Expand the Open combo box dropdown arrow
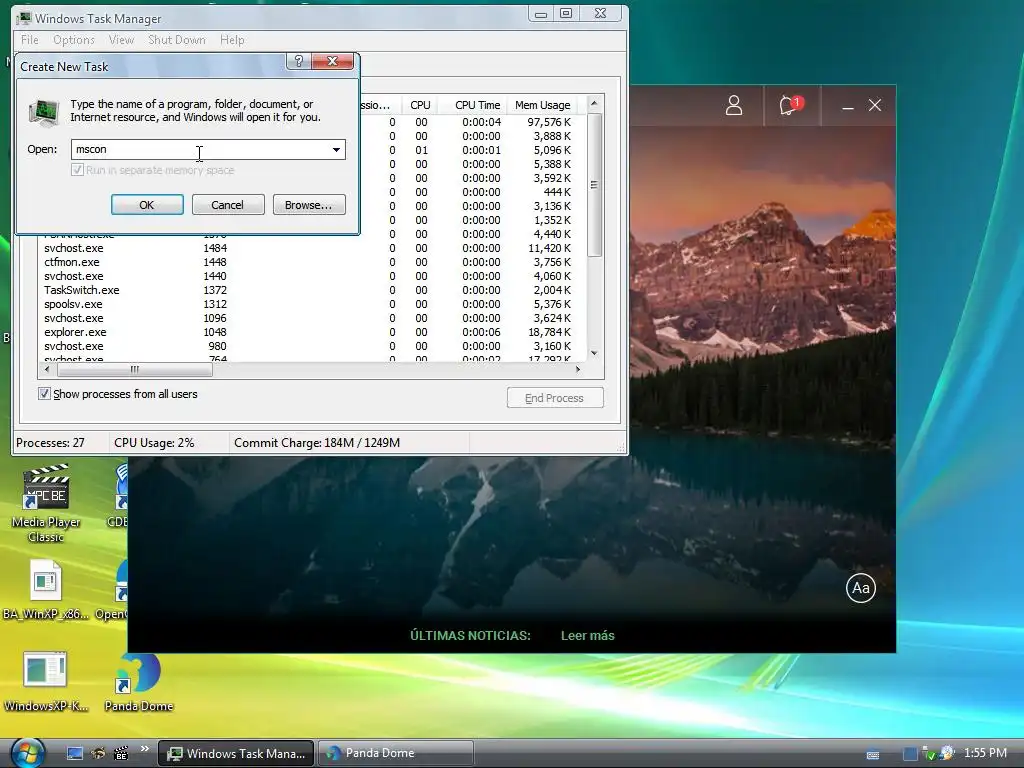 [x=336, y=150]
